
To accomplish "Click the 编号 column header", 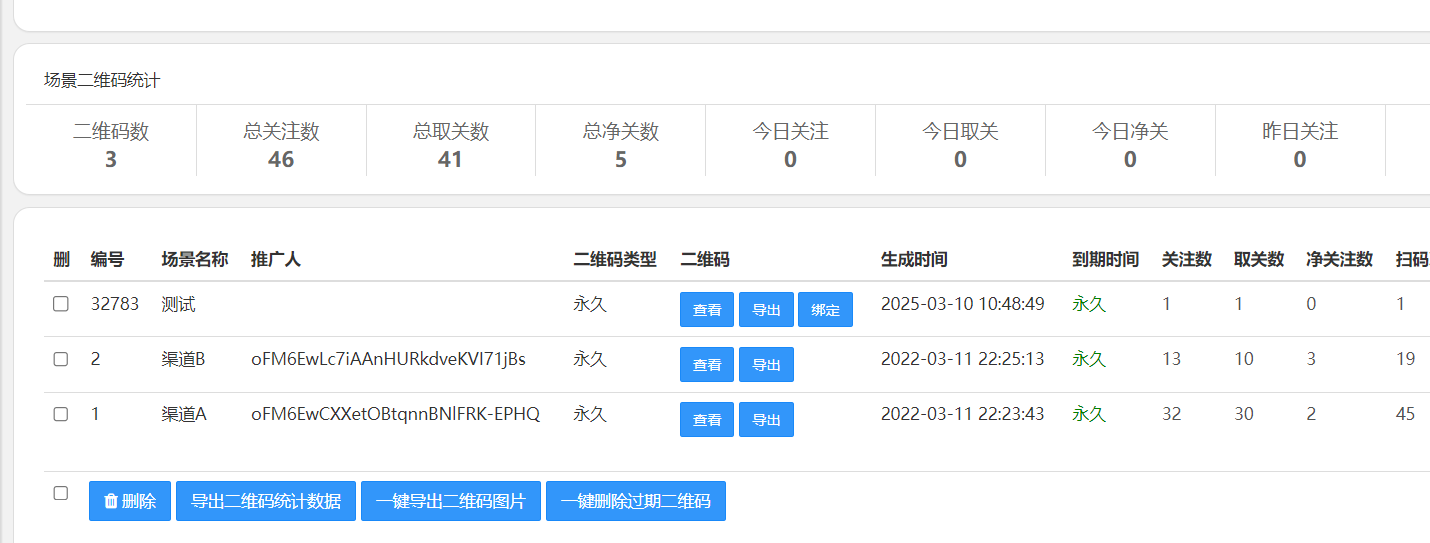I will [107, 260].
